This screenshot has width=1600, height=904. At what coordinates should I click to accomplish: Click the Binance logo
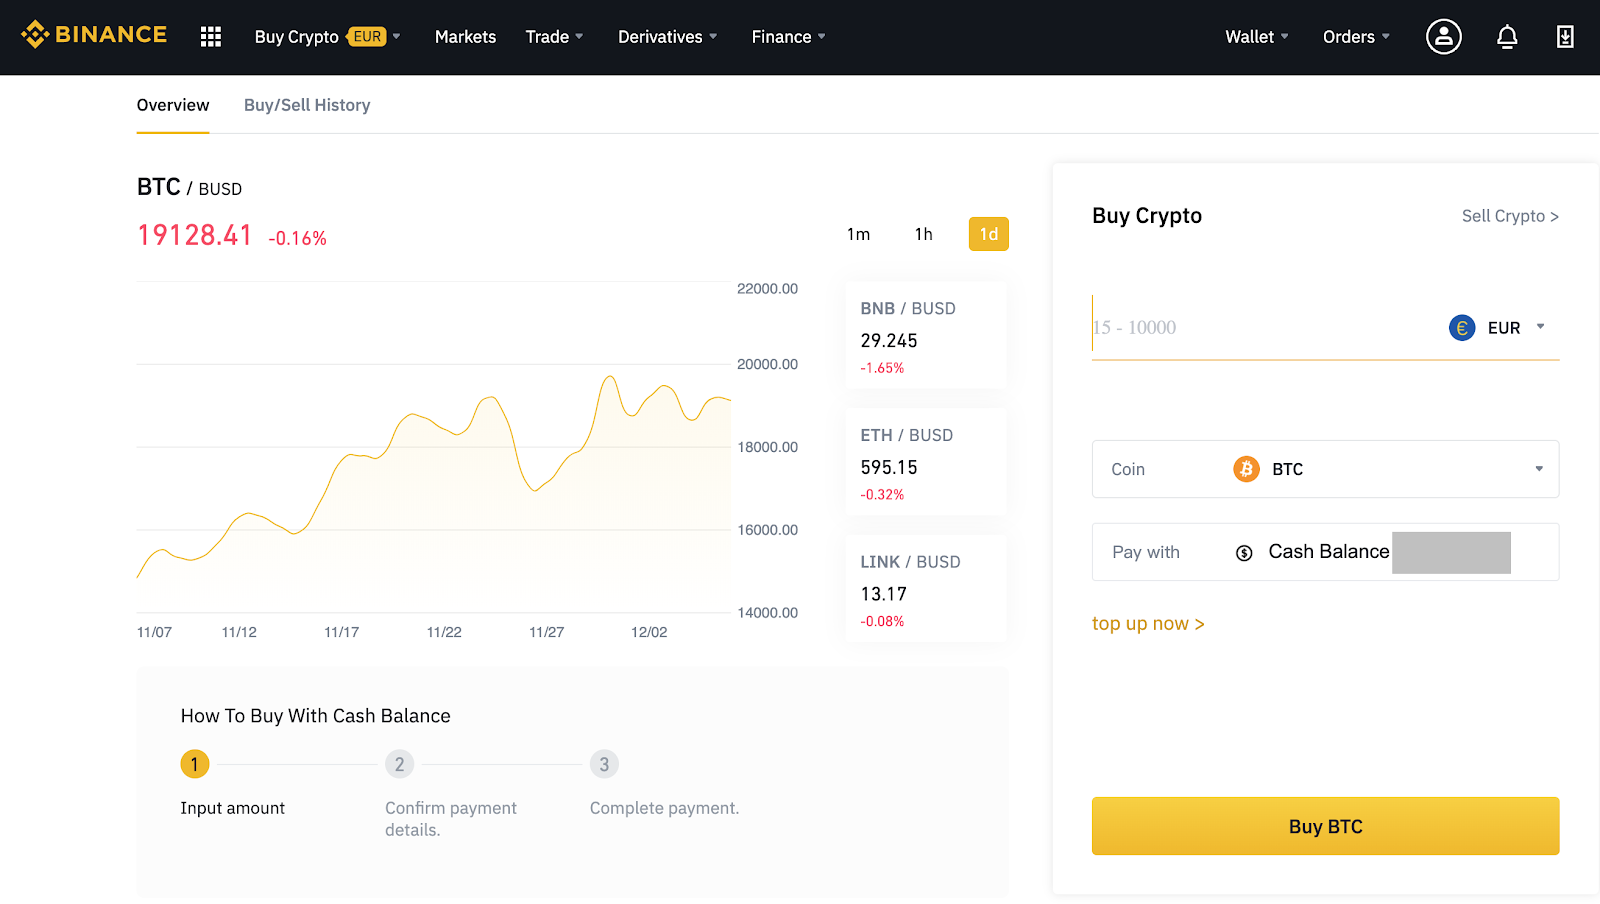[94, 35]
